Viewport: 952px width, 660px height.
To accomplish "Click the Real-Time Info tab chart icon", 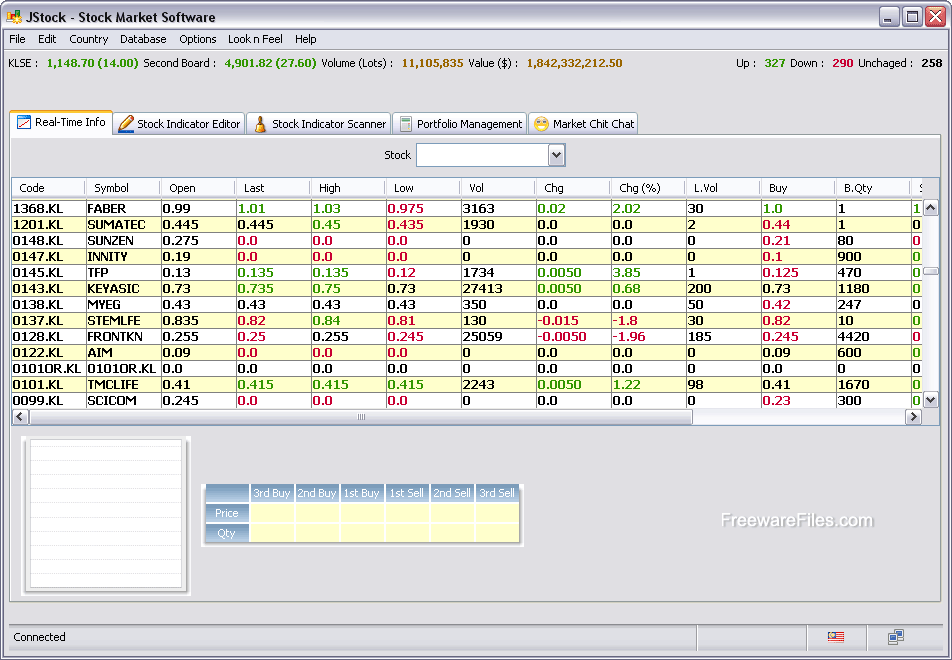I will (x=24, y=122).
